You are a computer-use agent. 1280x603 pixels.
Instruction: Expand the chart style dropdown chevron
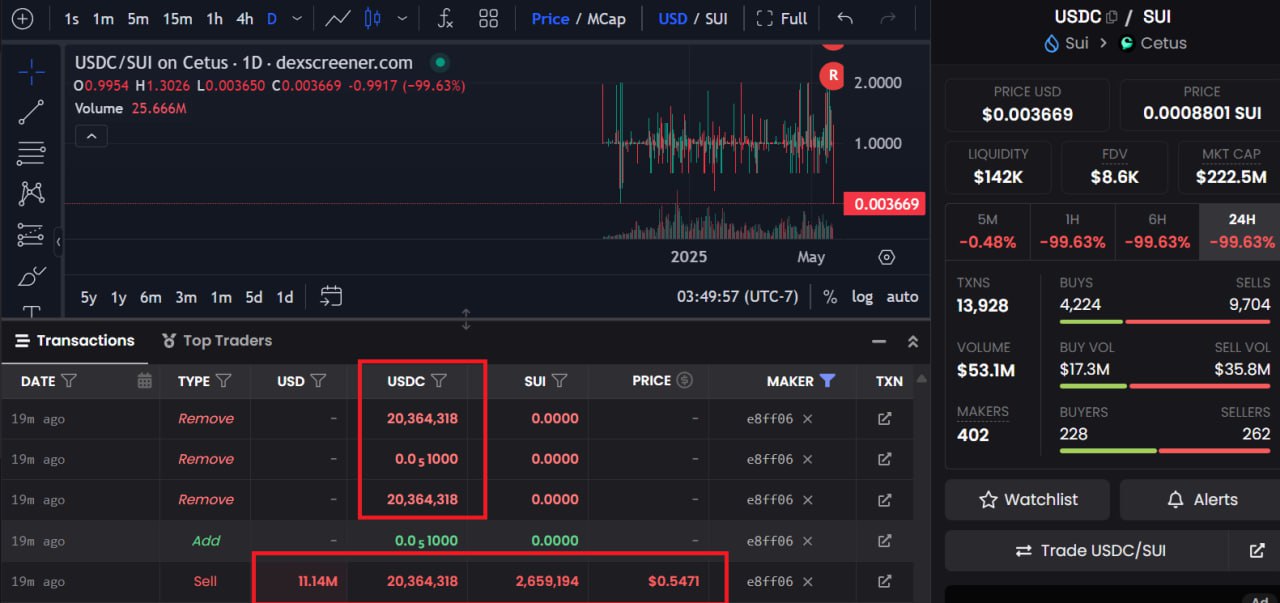coord(402,18)
